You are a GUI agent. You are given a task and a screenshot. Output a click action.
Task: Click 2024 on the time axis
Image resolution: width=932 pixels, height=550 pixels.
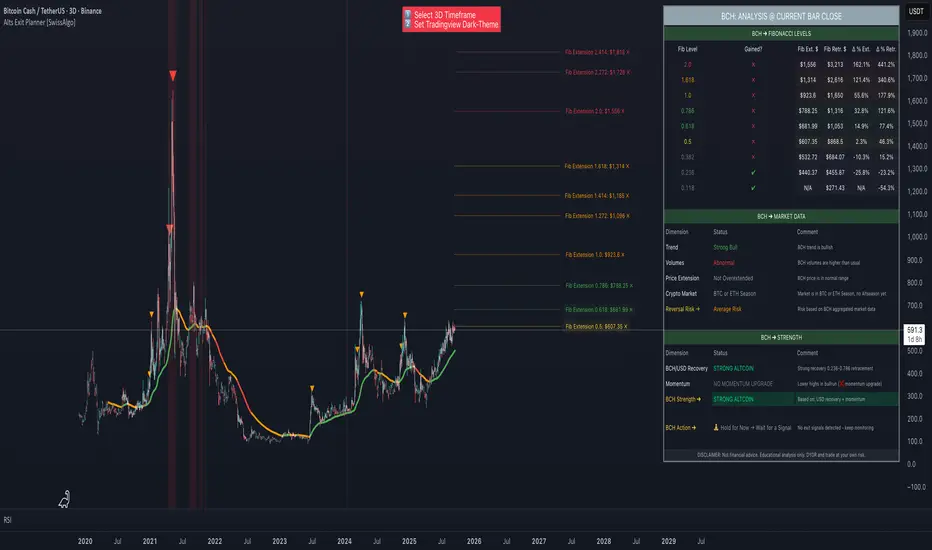tap(344, 541)
